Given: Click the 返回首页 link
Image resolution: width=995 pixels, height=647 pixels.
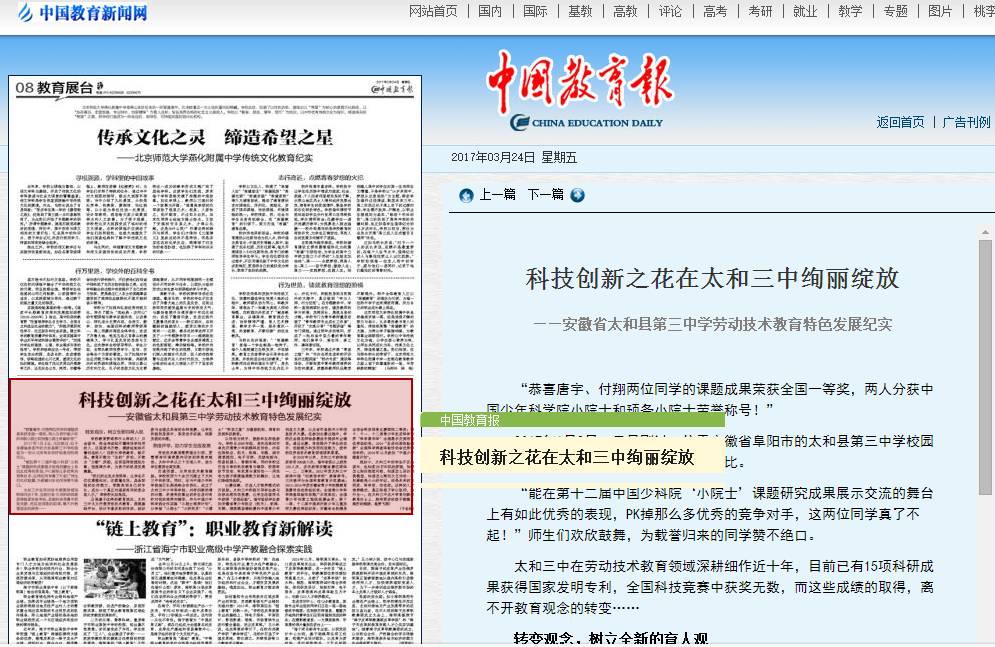Looking at the screenshot, I should pos(900,122).
